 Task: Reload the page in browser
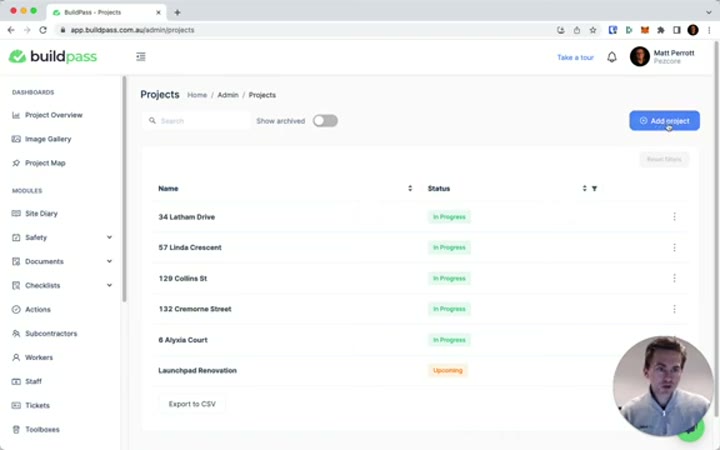(x=43, y=30)
